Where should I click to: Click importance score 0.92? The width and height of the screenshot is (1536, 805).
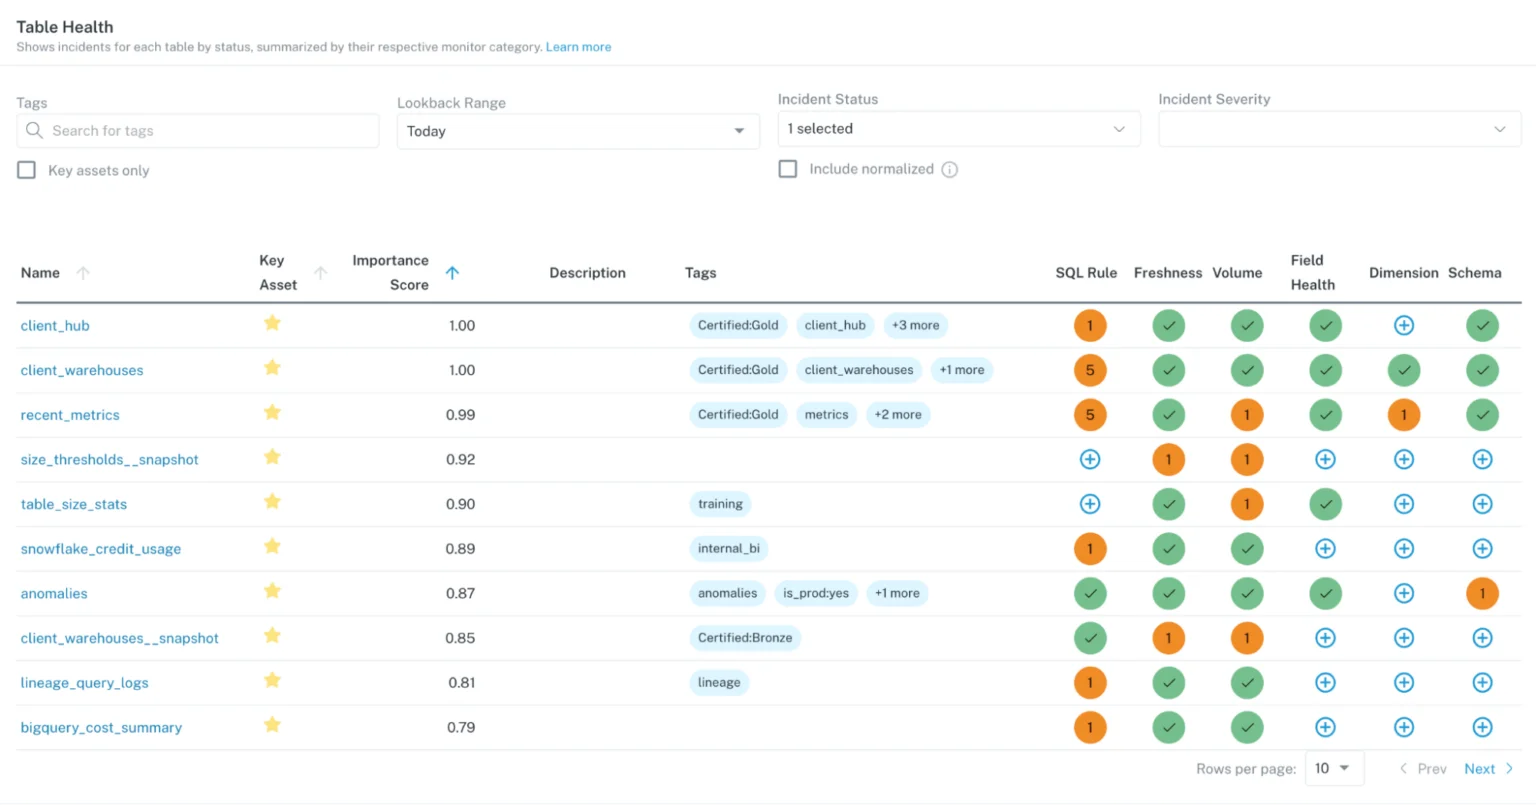(460, 459)
